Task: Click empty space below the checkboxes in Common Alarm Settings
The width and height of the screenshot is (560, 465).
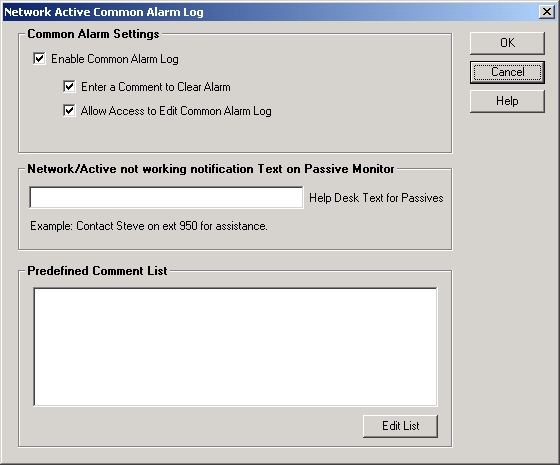Action: pos(235,136)
